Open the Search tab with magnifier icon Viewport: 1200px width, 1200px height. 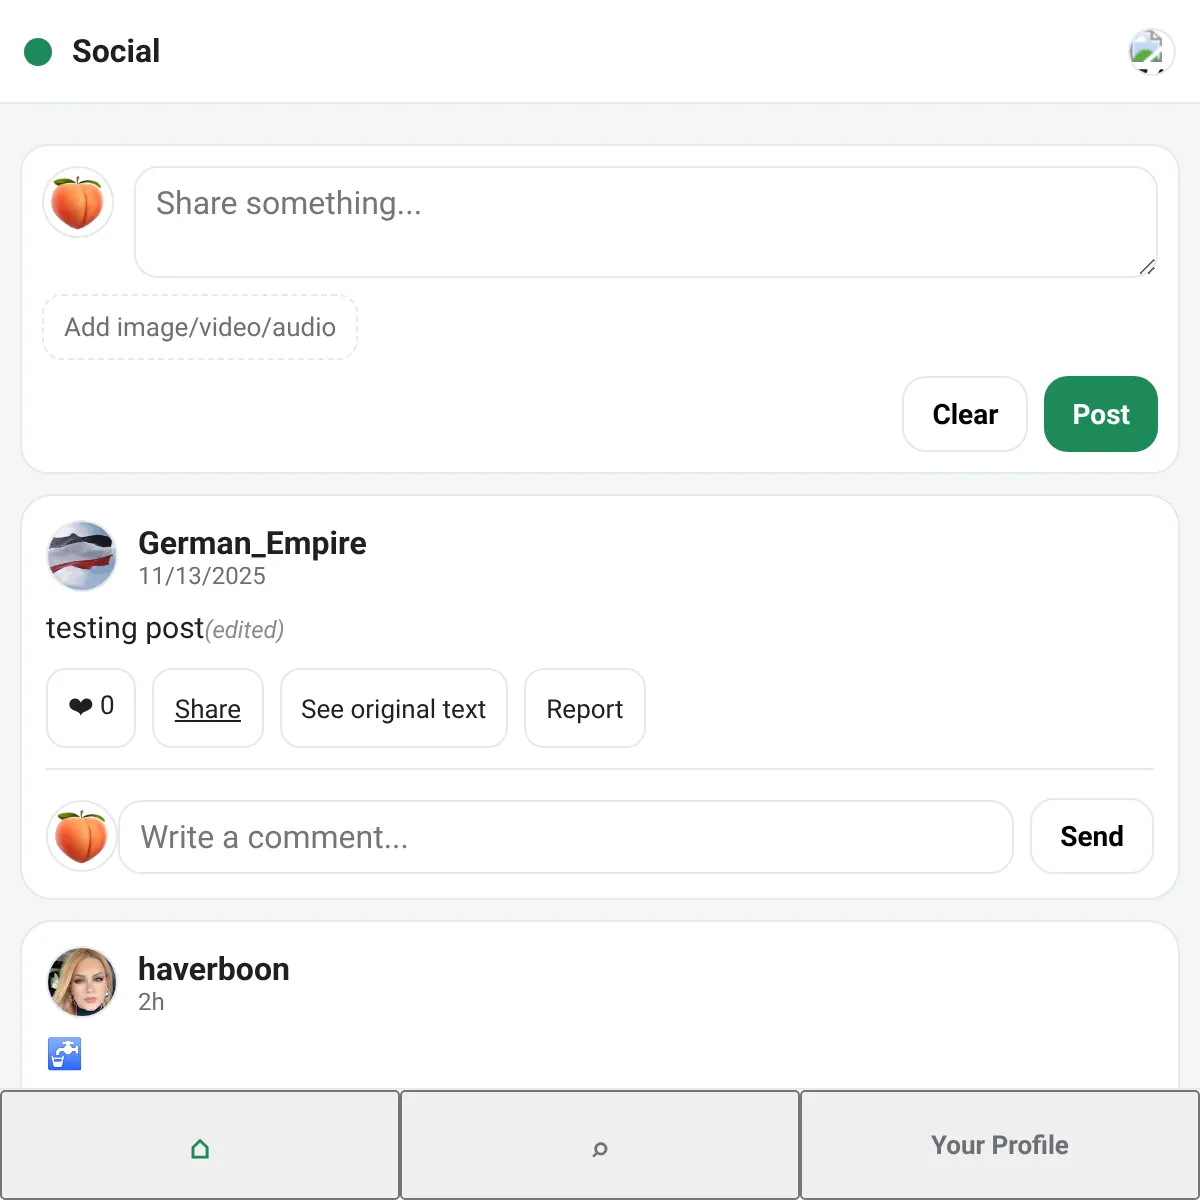600,1146
